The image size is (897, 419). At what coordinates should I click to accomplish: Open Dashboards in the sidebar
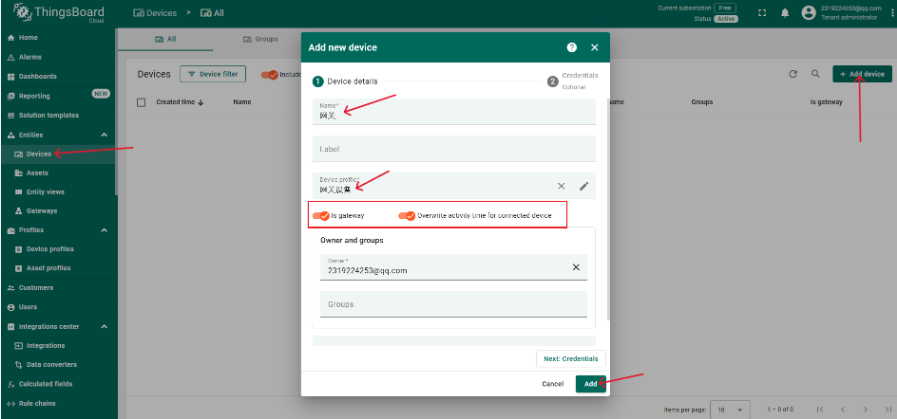pyautogui.click(x=38, y=76)
